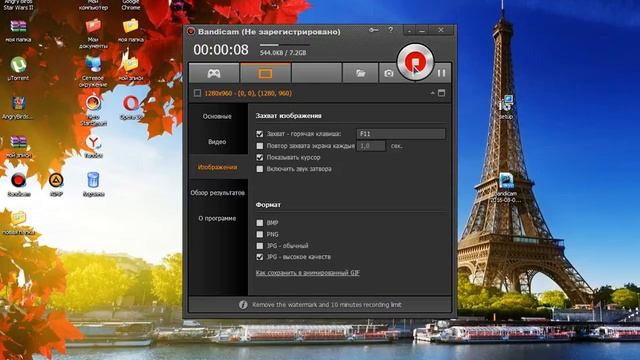The height and width of the screenshot is (360, 640).
Task: Click the 1,0 seconds interval field
Action: (371, 146)
